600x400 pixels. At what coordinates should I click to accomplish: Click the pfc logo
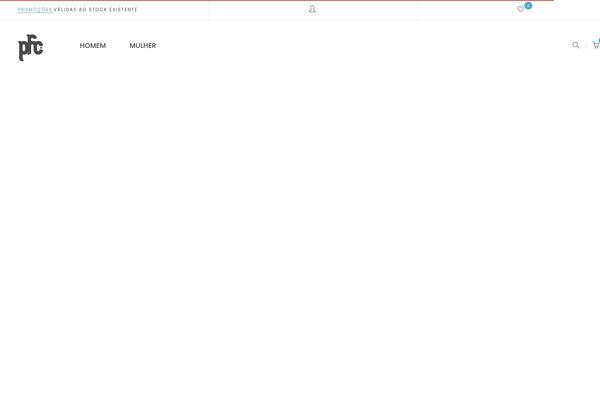tap(31, 47)
